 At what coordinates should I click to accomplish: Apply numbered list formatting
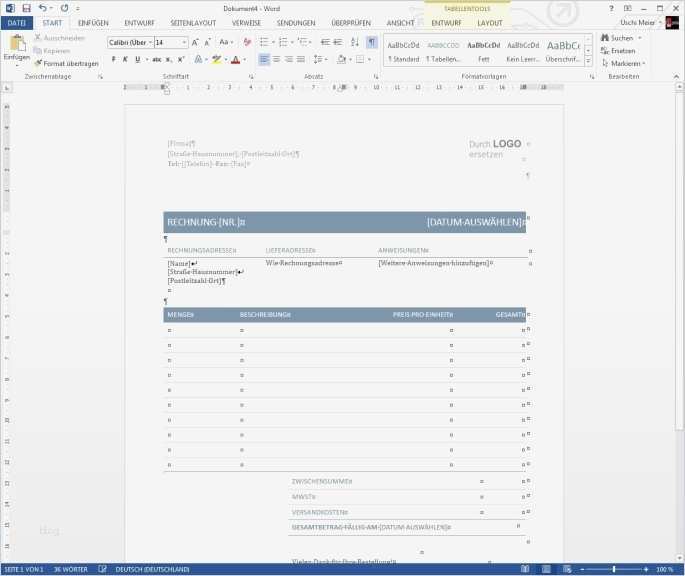click(283, 42)
